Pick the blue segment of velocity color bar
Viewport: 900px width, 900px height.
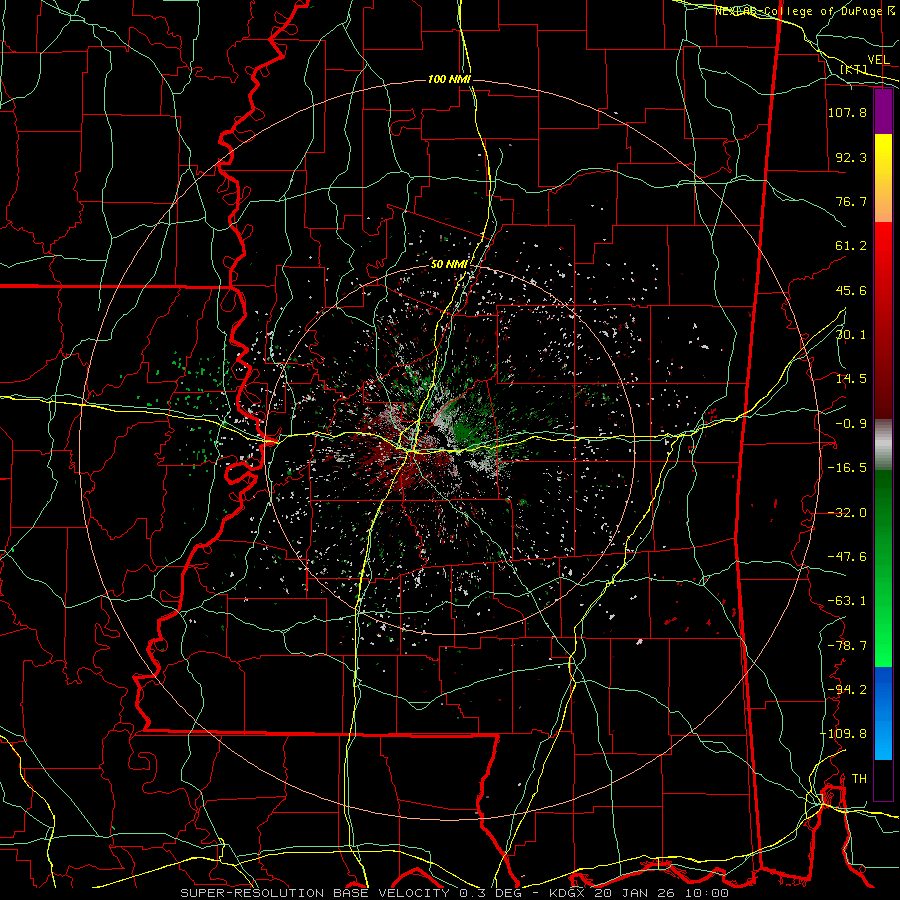tap(883, 713)
